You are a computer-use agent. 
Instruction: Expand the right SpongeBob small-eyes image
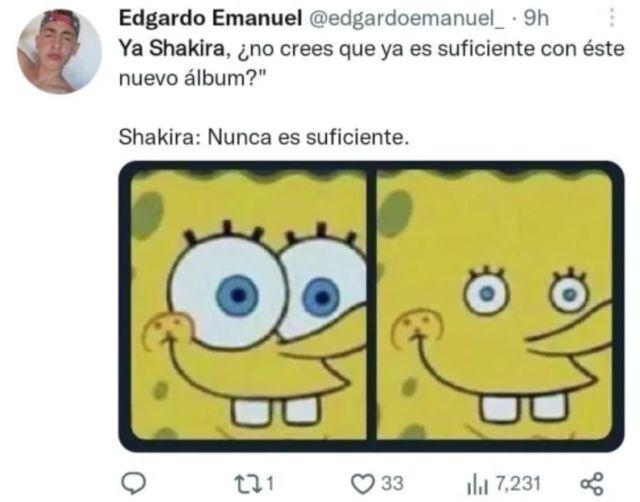point(495,304)
